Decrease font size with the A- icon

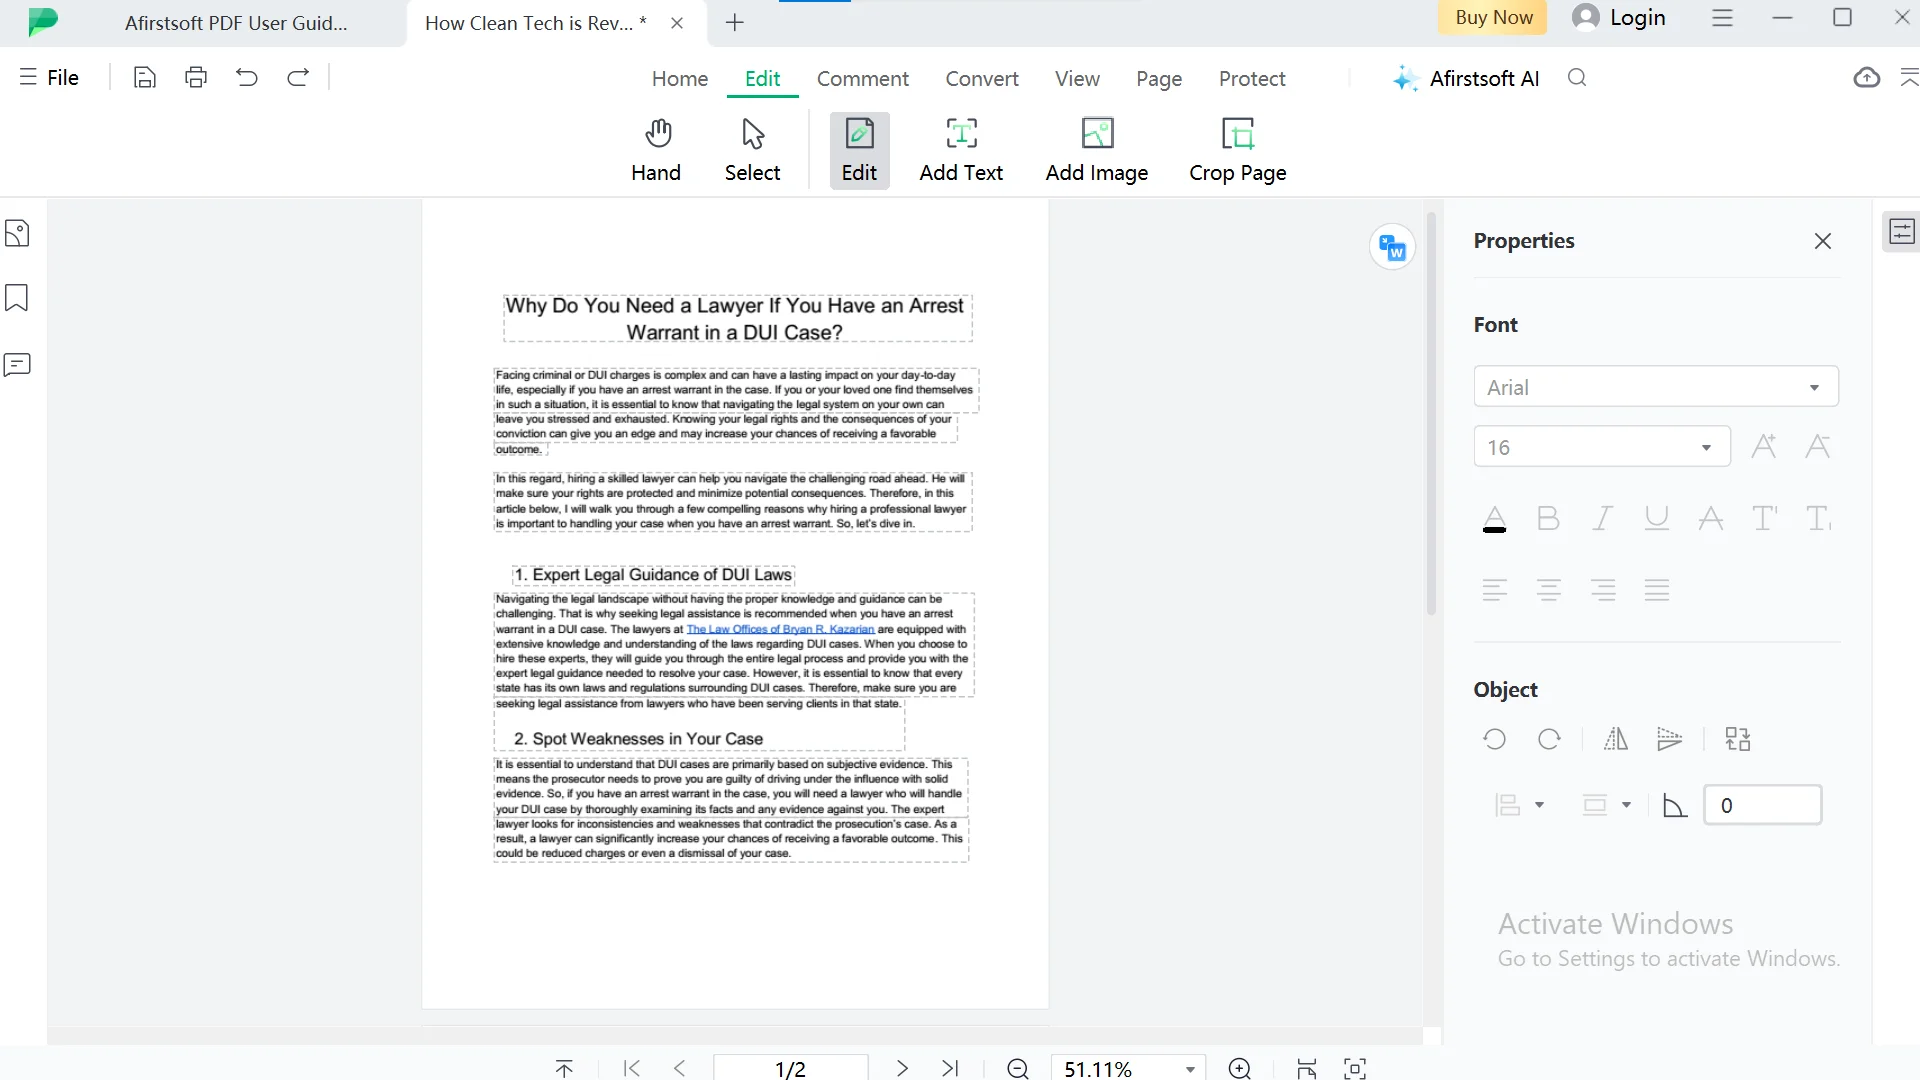[x=1818, y=447]
